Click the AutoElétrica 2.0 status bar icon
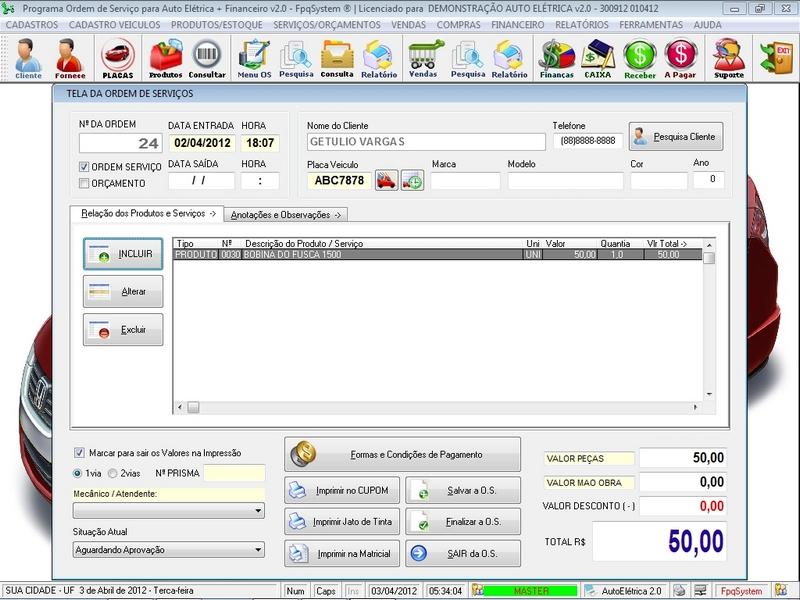 (x=590, y=591)
